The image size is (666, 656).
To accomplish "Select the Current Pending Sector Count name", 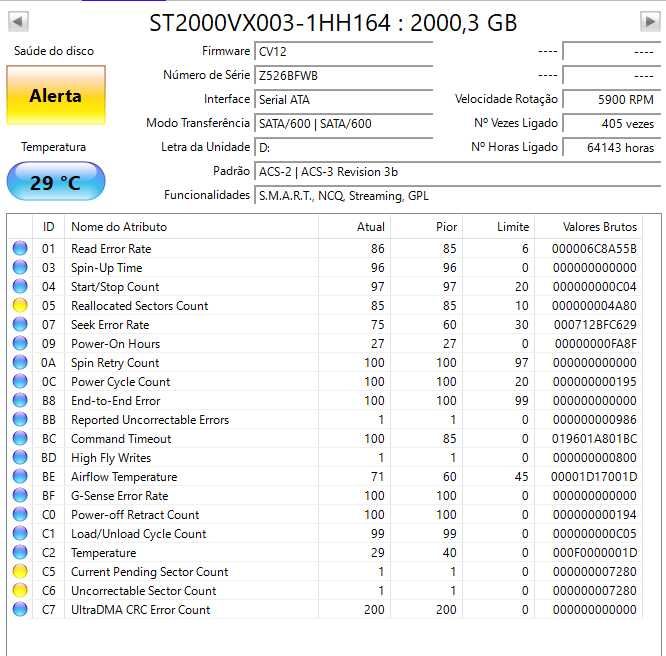I will point(150,572).
